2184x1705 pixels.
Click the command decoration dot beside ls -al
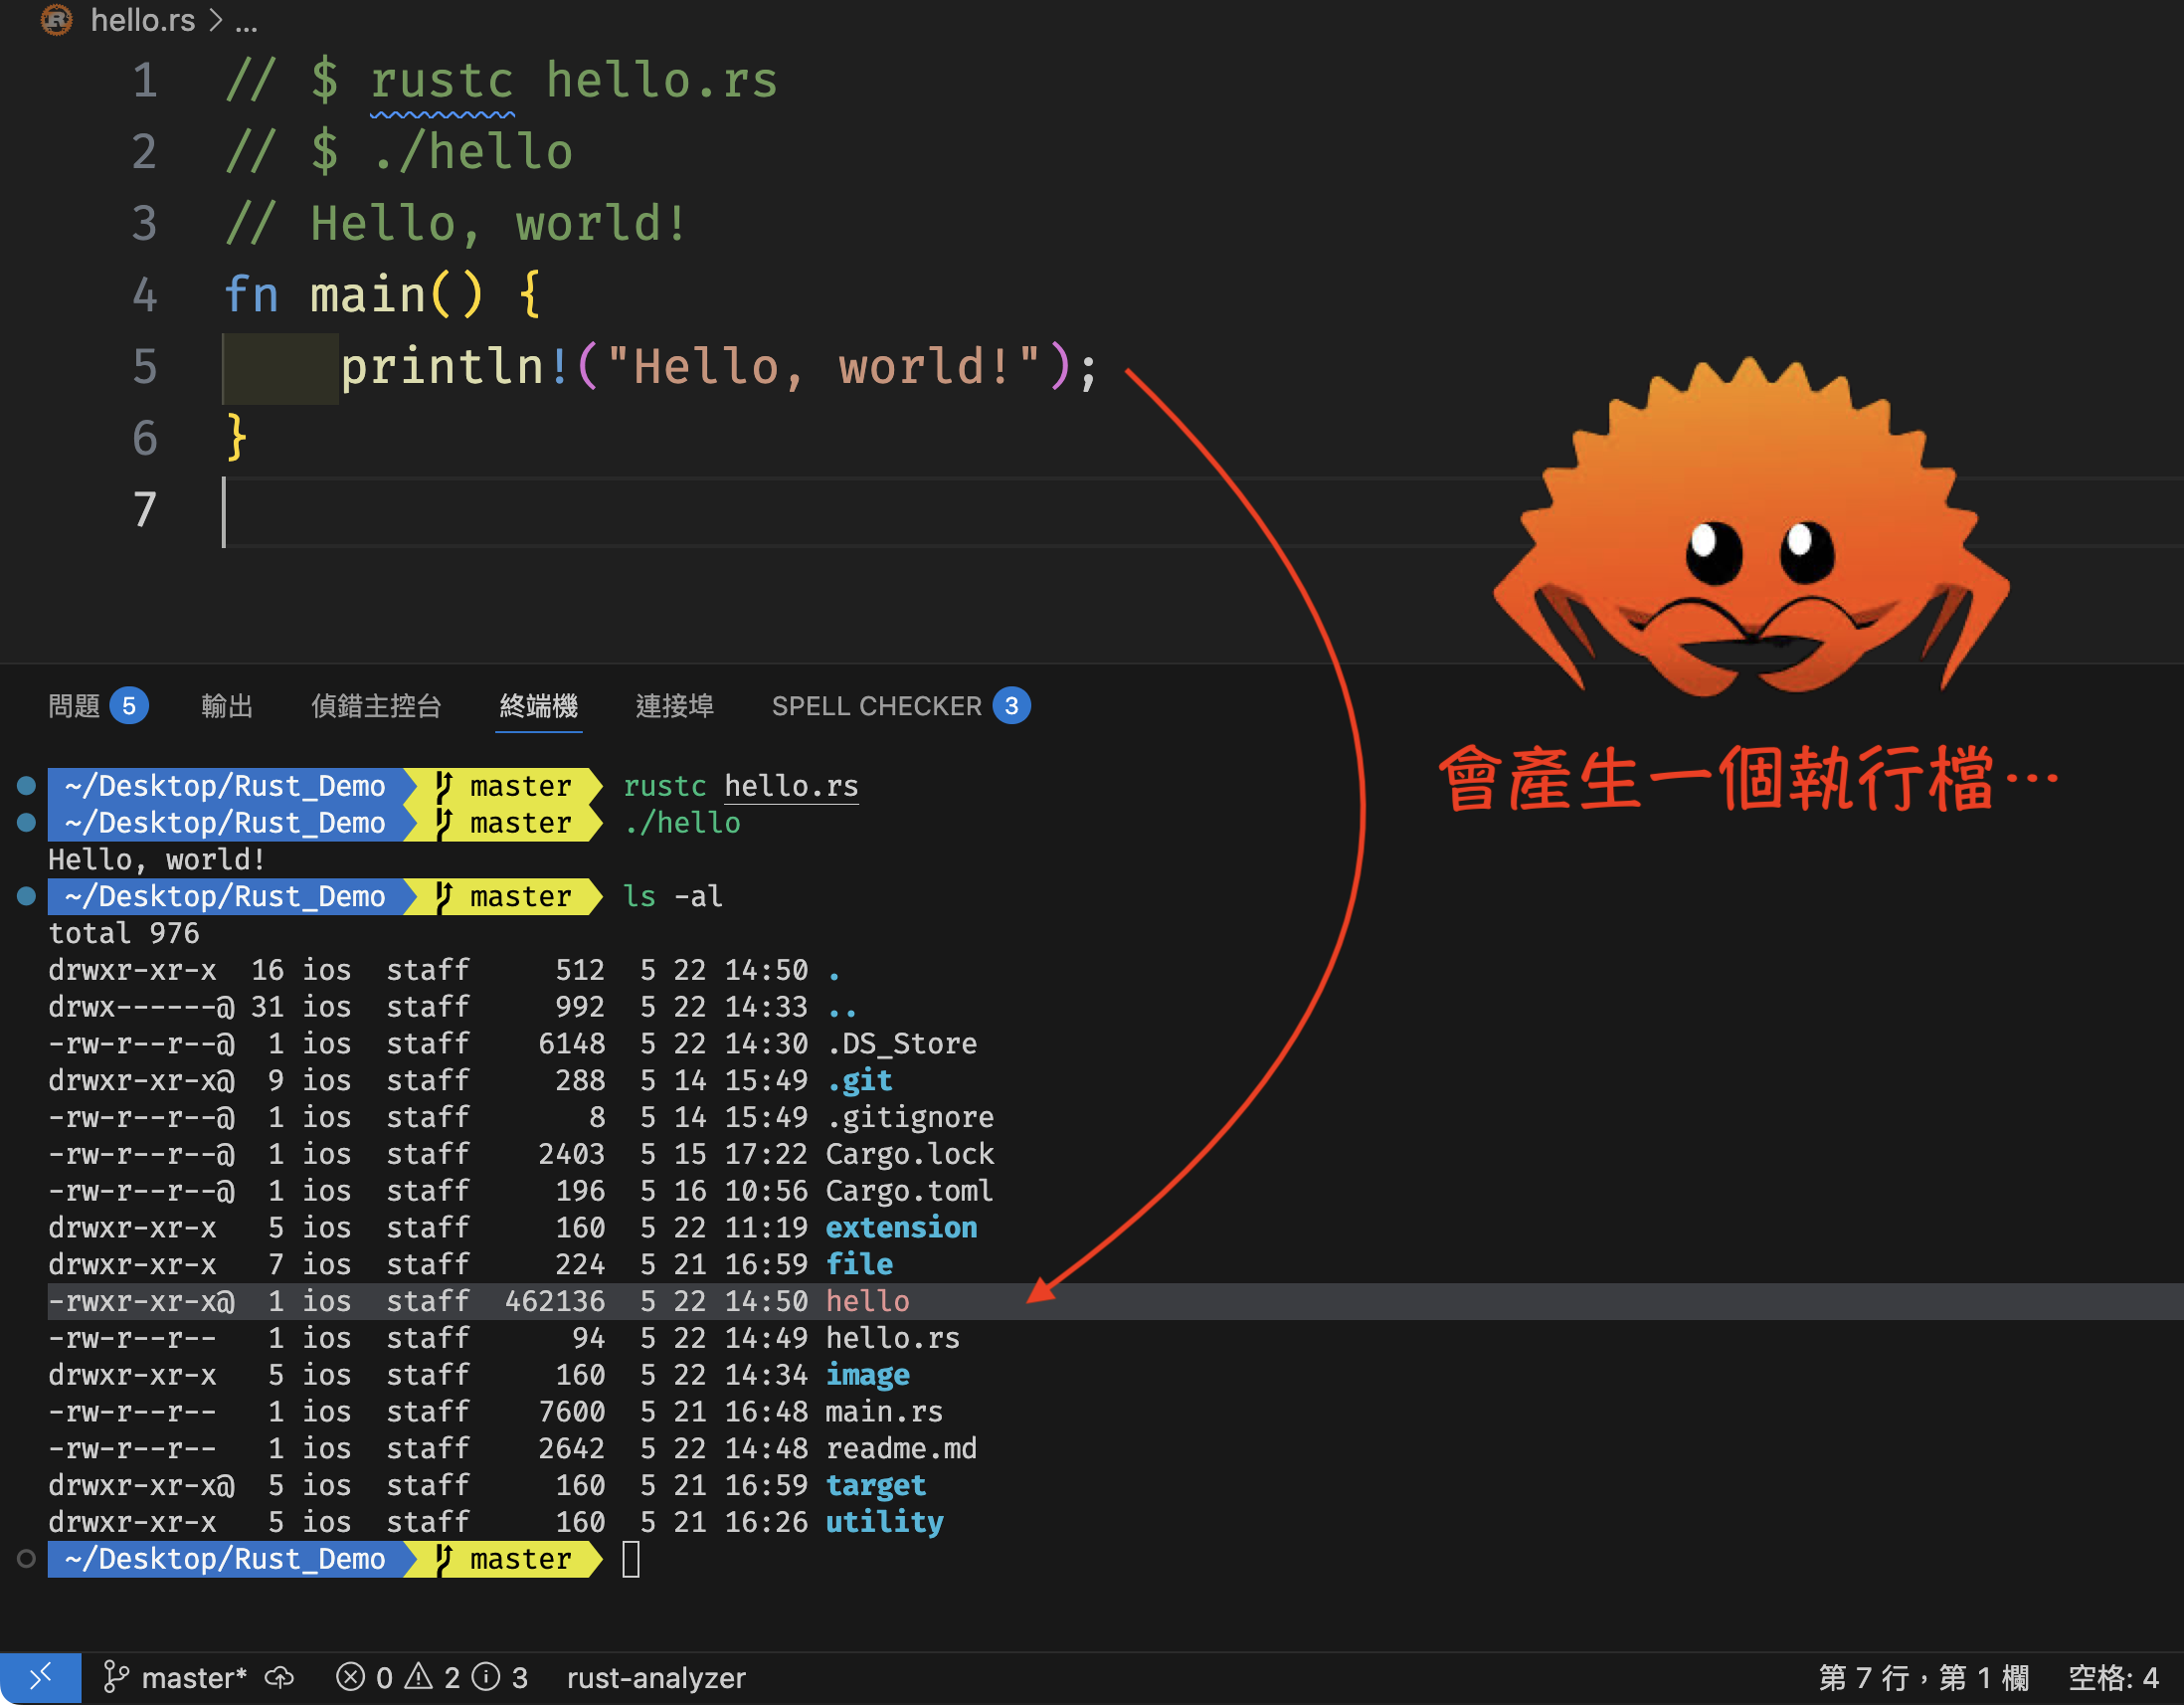(27, 896)
